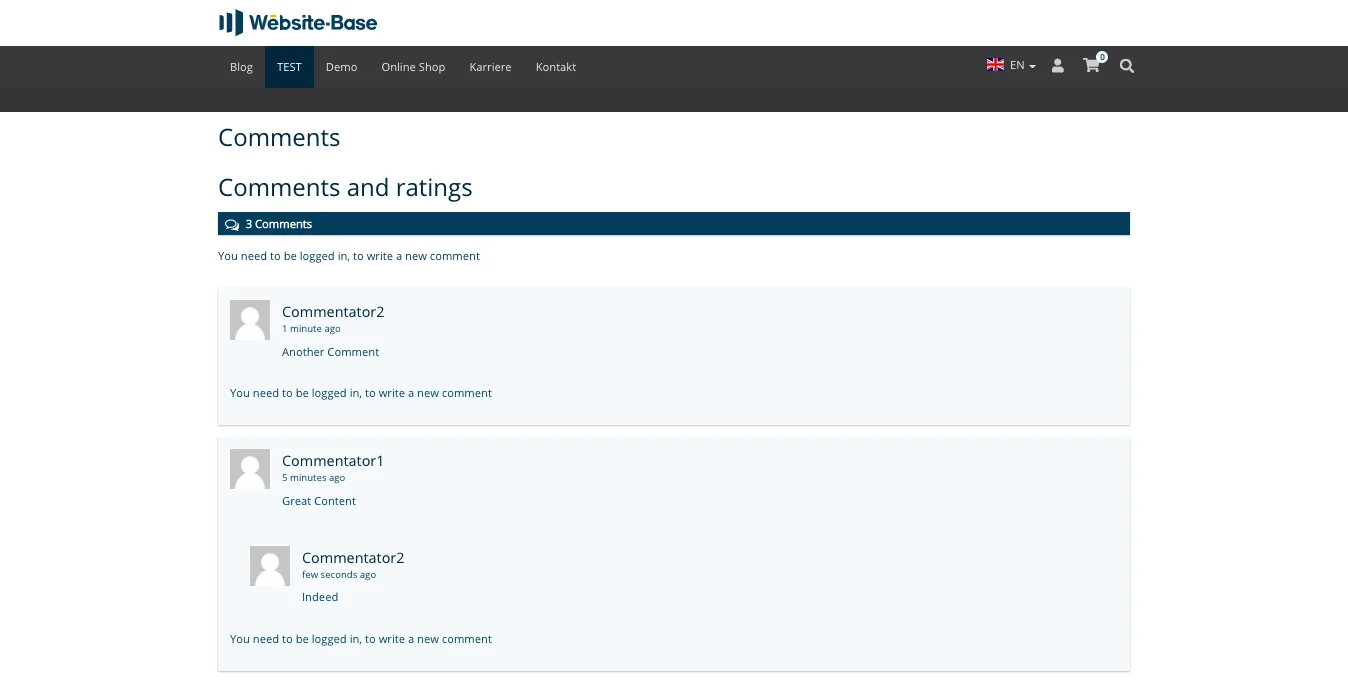Click the speech bubble comments icon
The width and height of the screenshot is (1348, 686).
(x=232, y=224)
